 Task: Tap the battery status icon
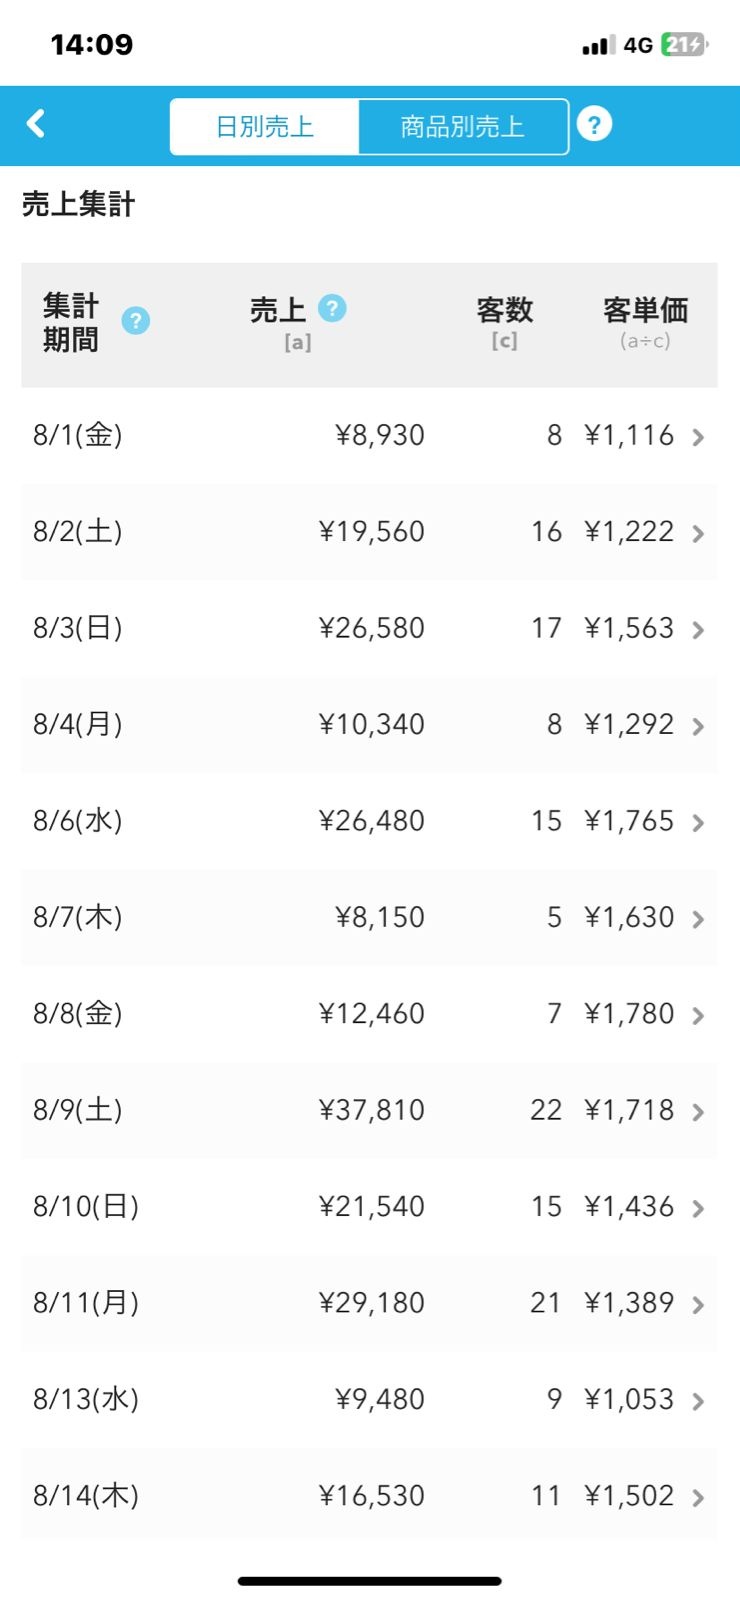pos(684,45)
